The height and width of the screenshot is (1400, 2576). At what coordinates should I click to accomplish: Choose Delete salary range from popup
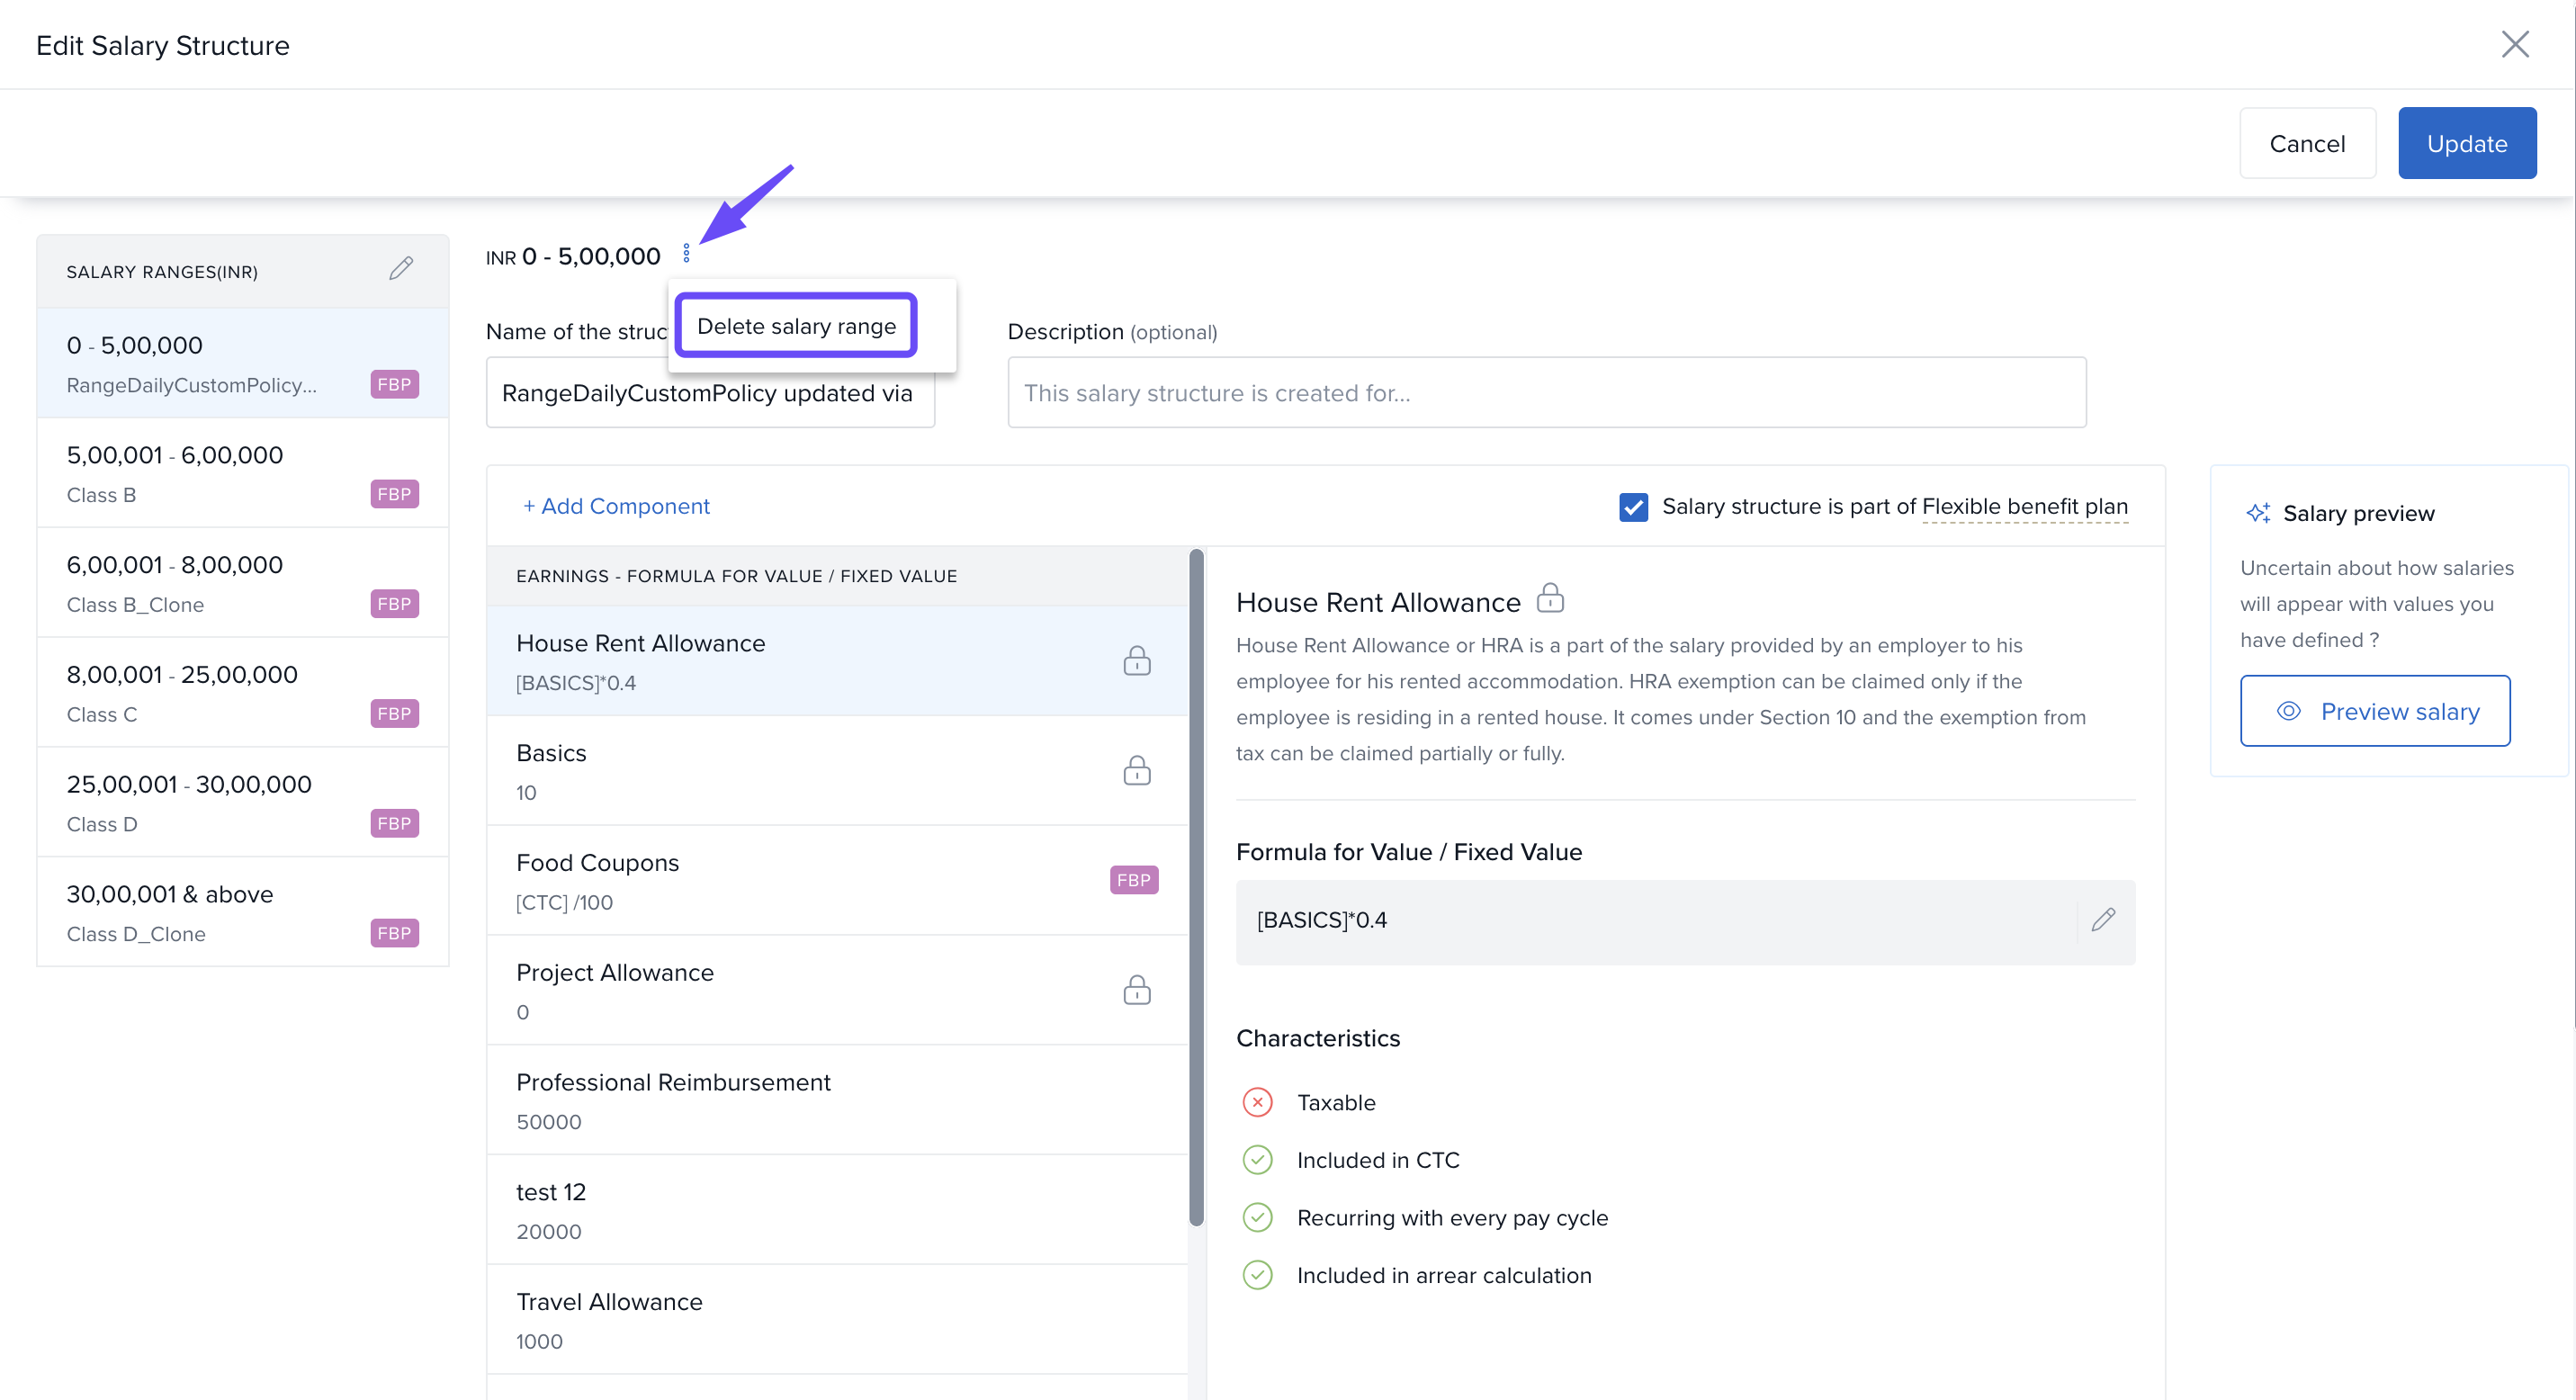point(796,326)
